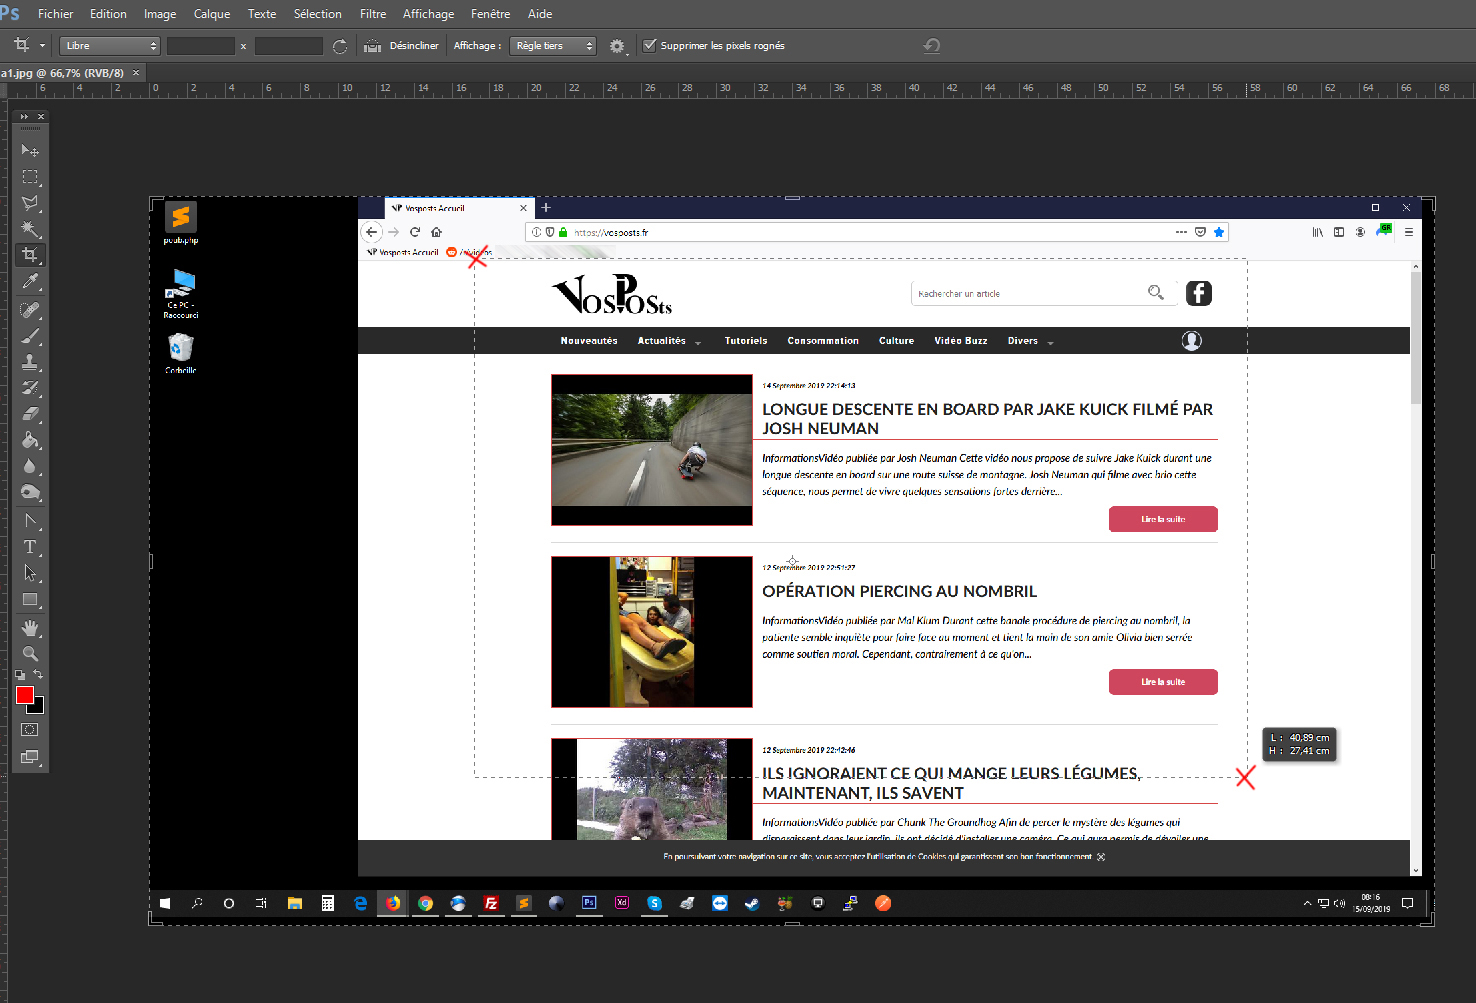
Task: Select the Eyedropper tool
Action: pyautogui.click(x=30, y=282)
